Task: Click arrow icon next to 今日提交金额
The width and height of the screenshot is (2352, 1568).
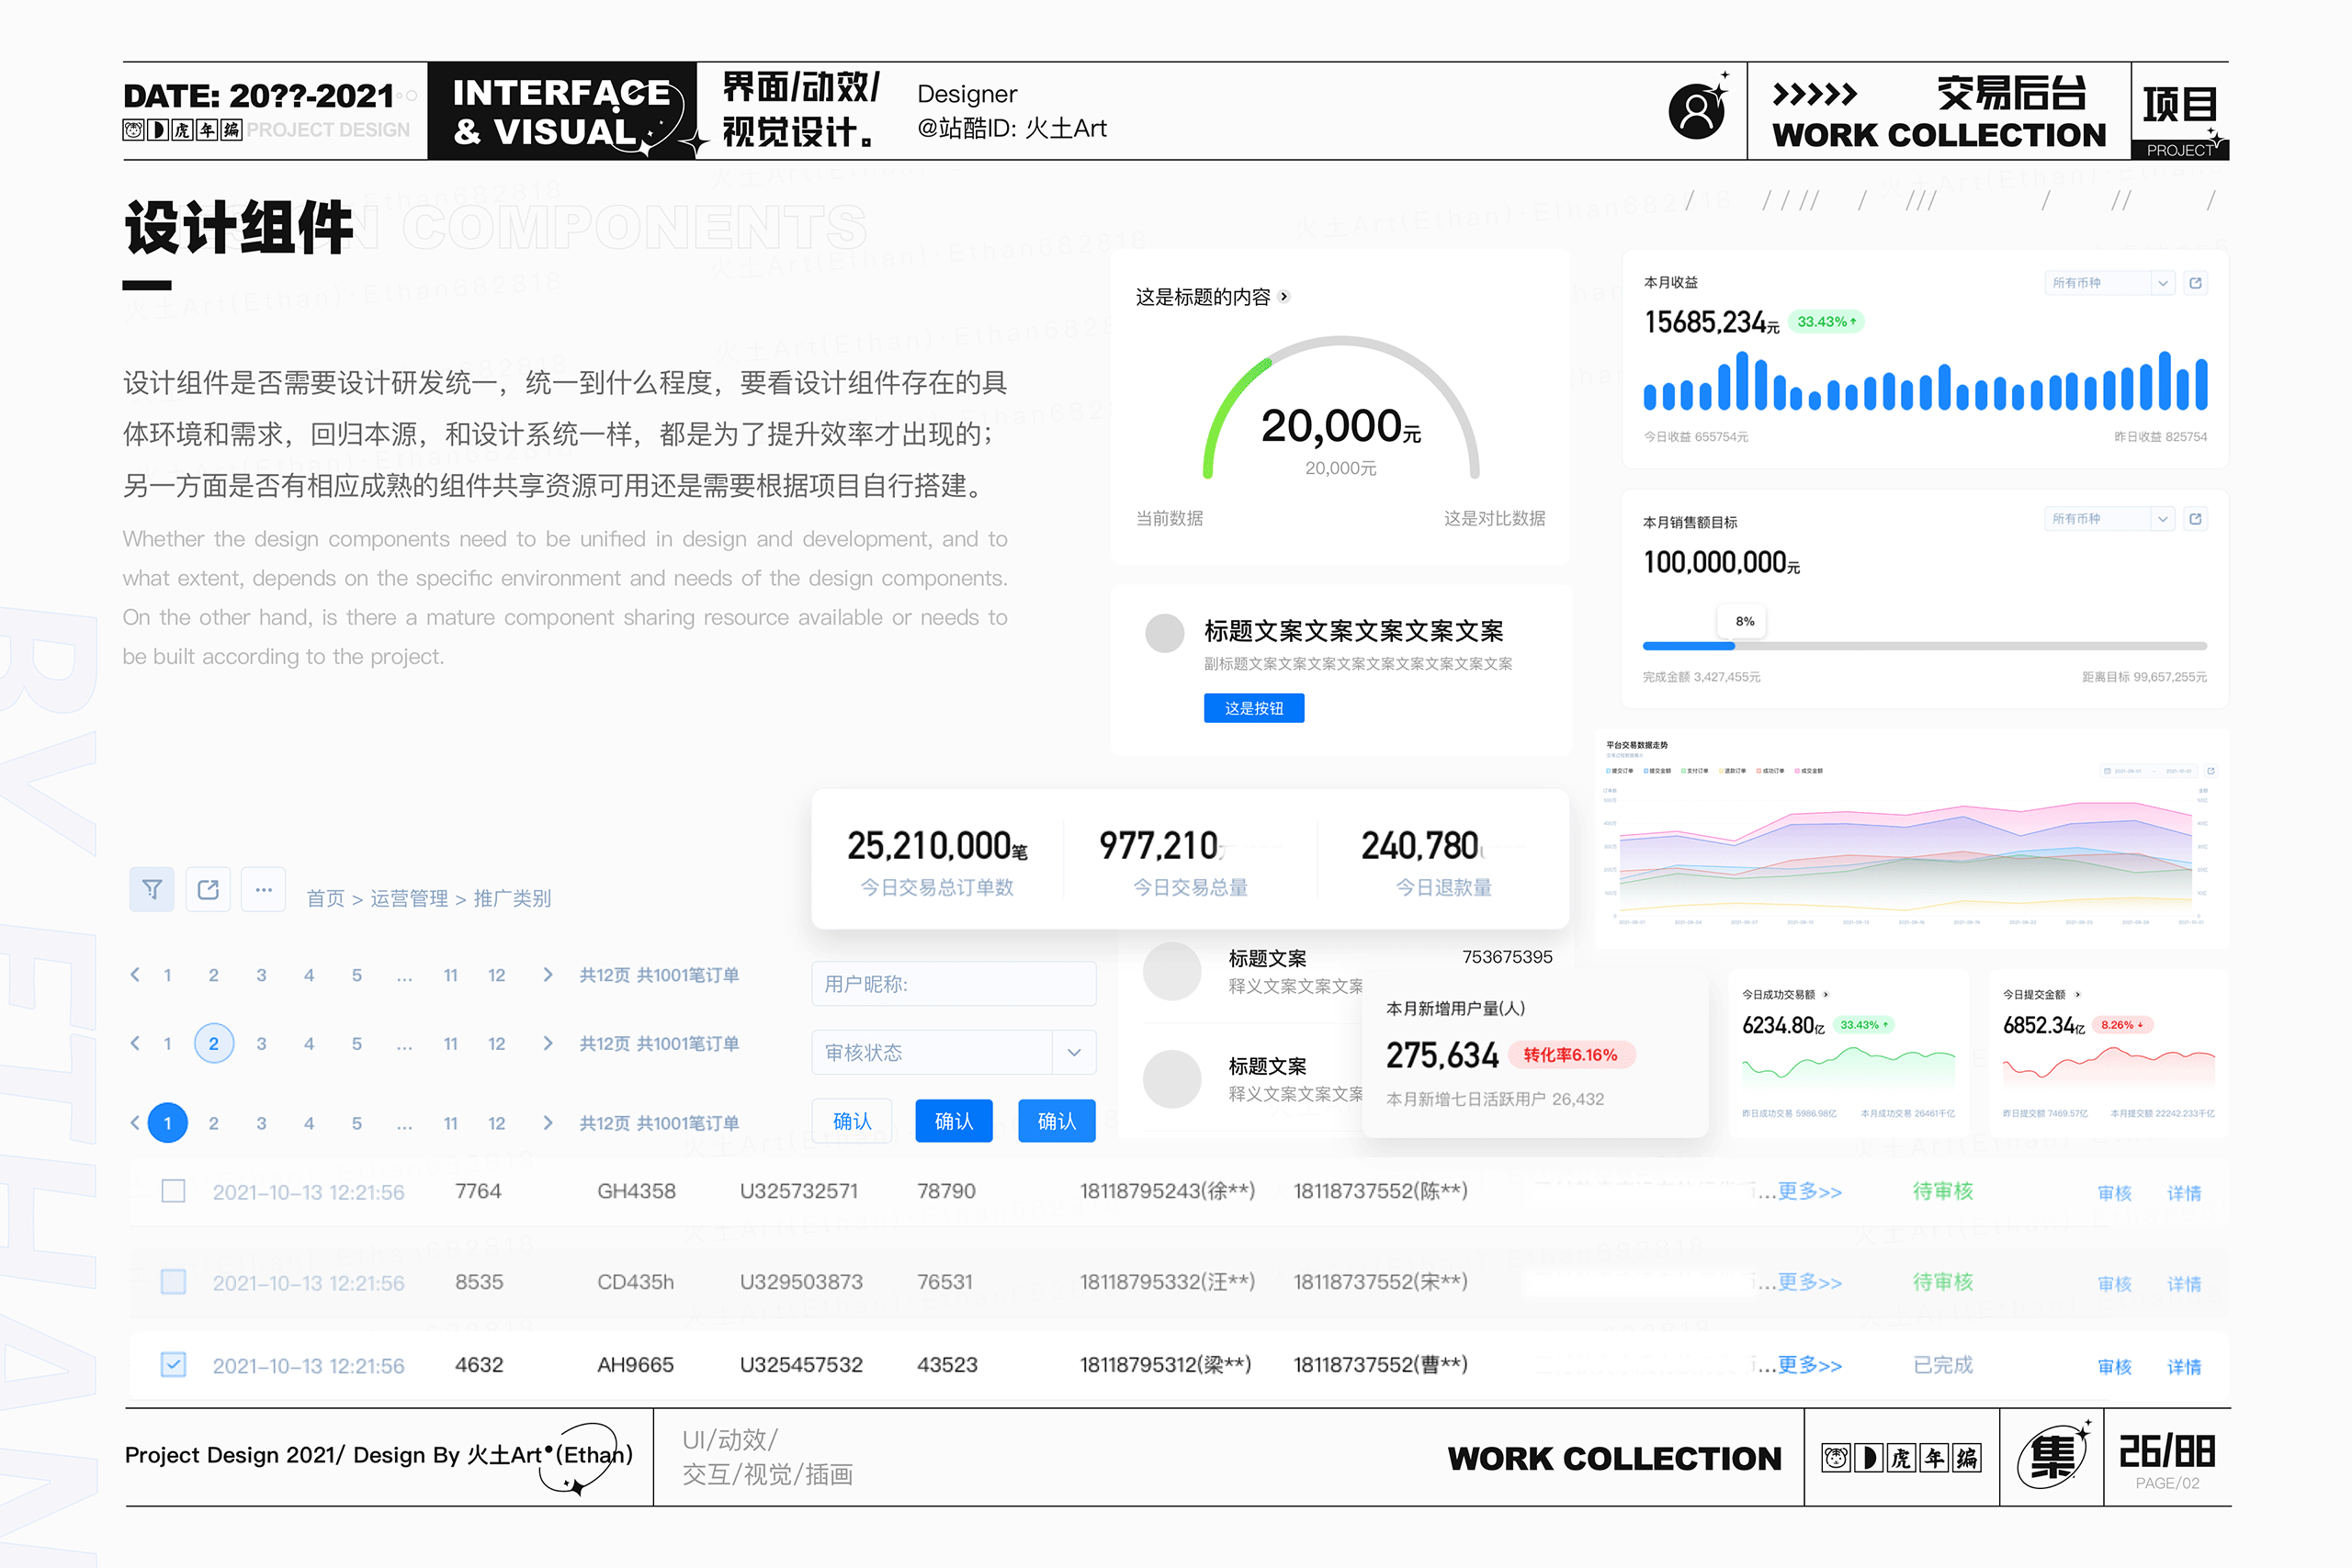Action: 2077,994
